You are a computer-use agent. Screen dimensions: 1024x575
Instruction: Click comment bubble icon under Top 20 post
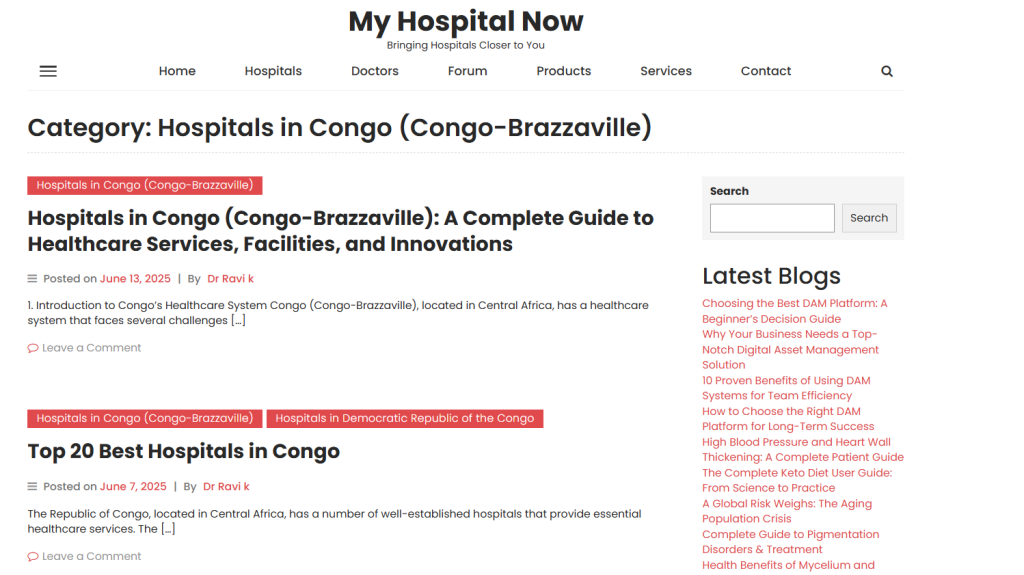point(33,557)
